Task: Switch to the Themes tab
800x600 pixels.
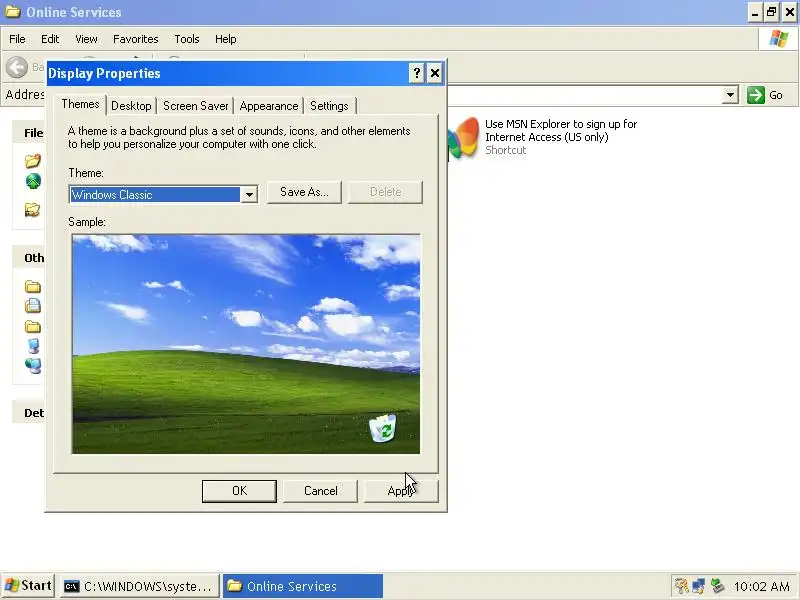Action: (80, 104)
